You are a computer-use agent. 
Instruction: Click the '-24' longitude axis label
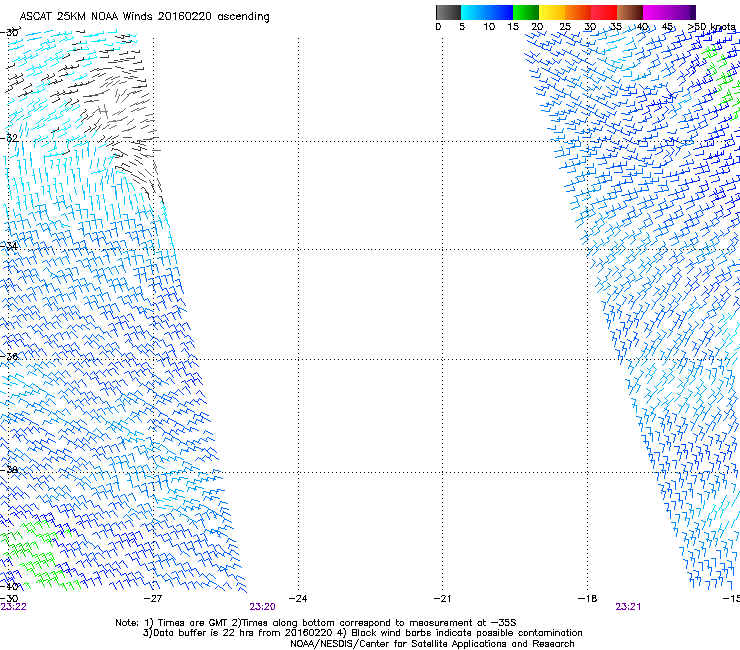(x=298, y=599)
